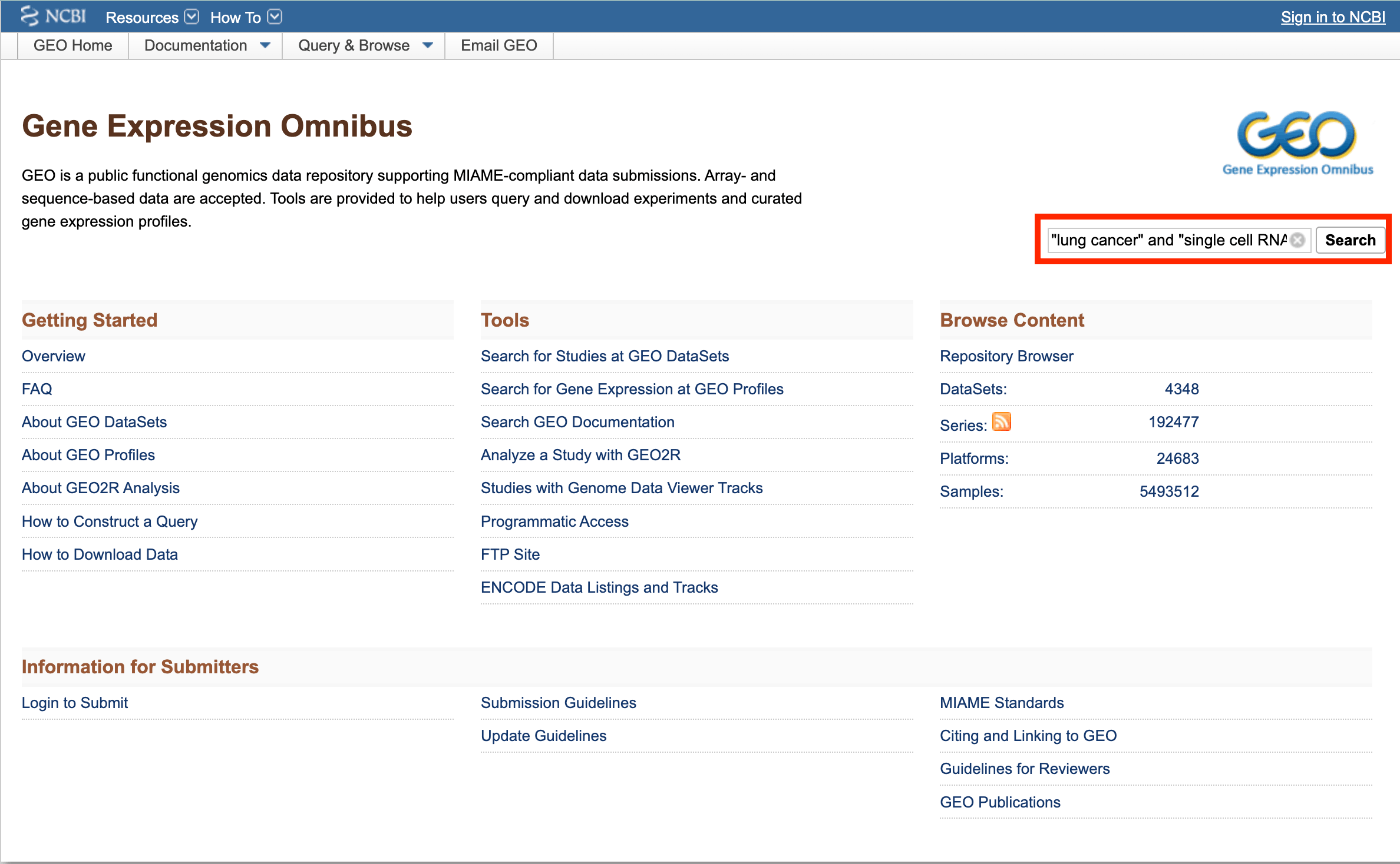The width and height of the screenshot is (1400, 864).
Task: Select Search for Gene Expression at GEO Profiles
Action: [632, 389]
